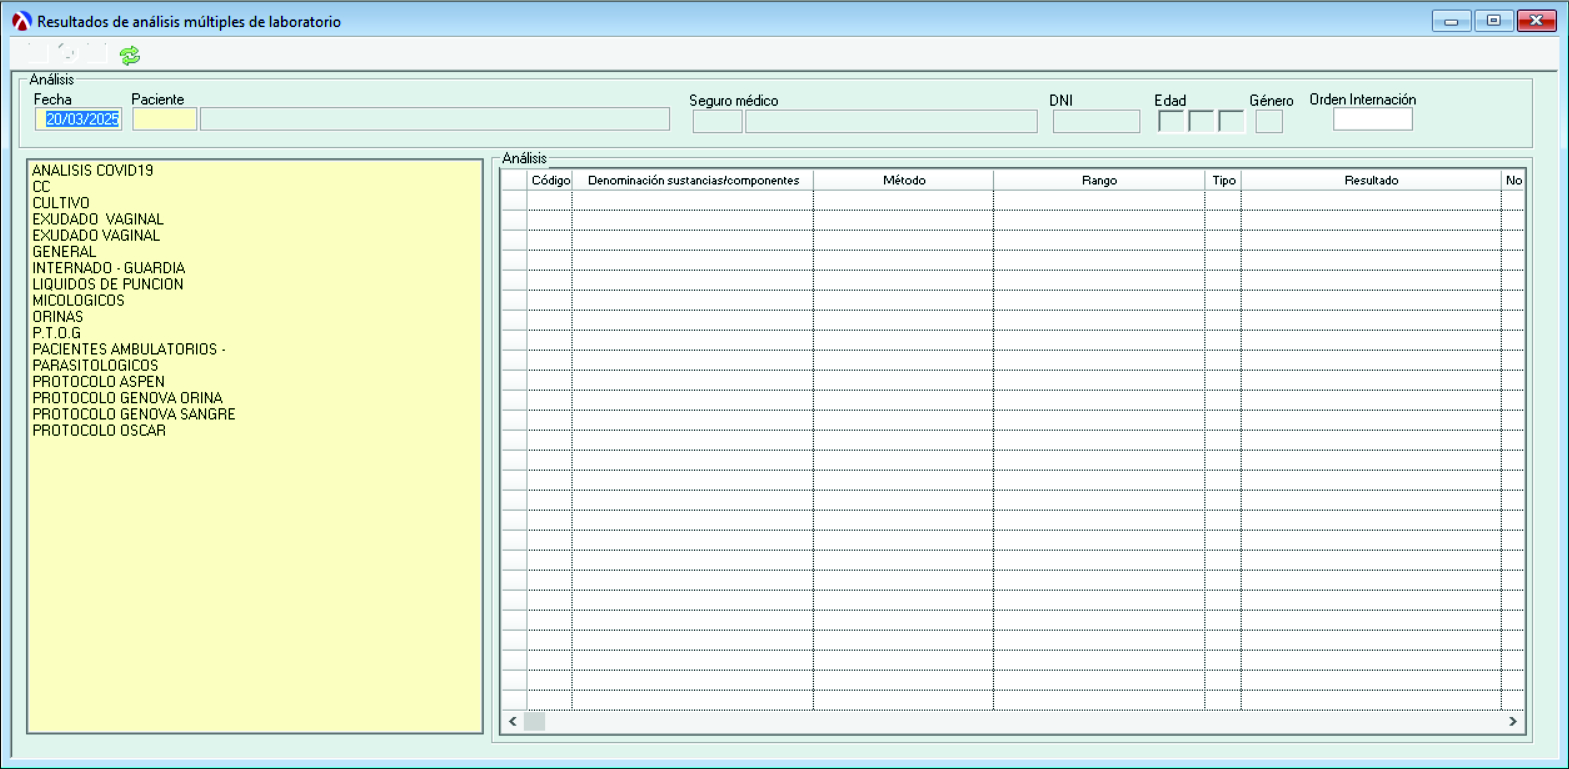Click the DNI field
Image resolution: width=1569 pixels, height=769 pixels.
pyautogui.click(x=1096, y=122)
